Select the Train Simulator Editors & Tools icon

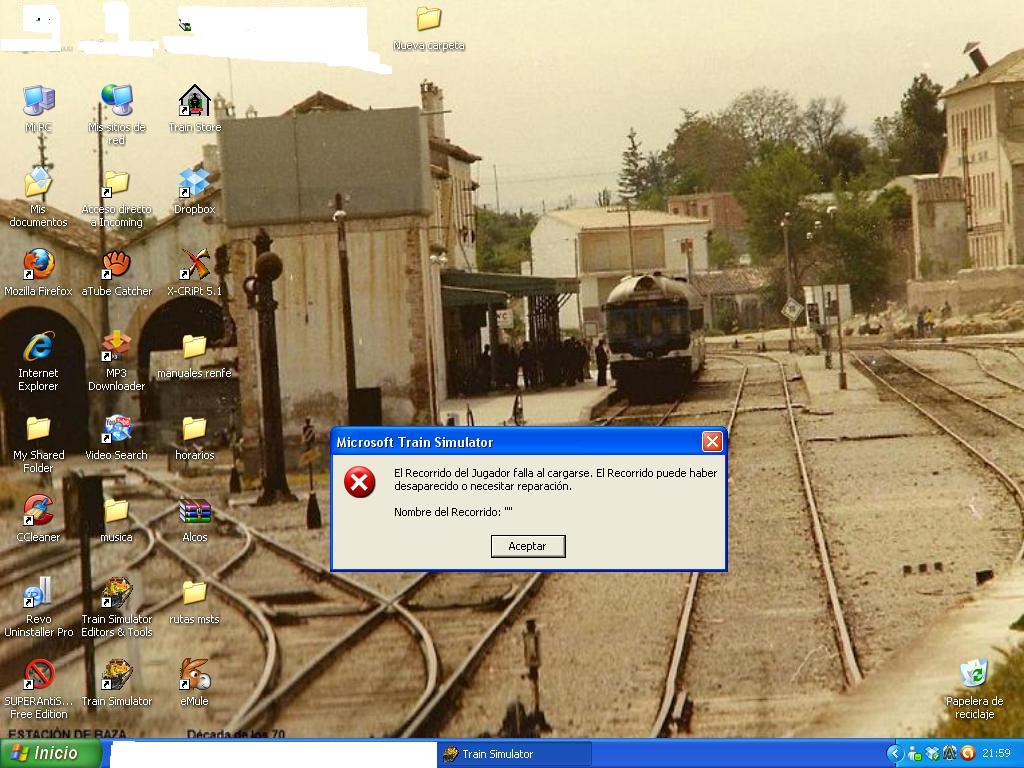click(117, 593)
